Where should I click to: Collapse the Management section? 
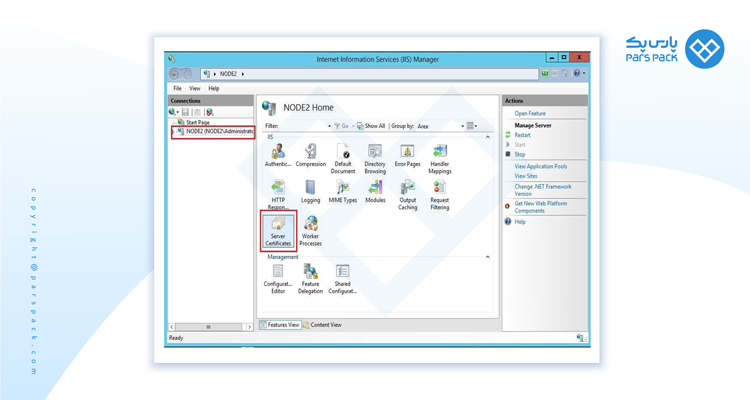click(x=487, y=257)
